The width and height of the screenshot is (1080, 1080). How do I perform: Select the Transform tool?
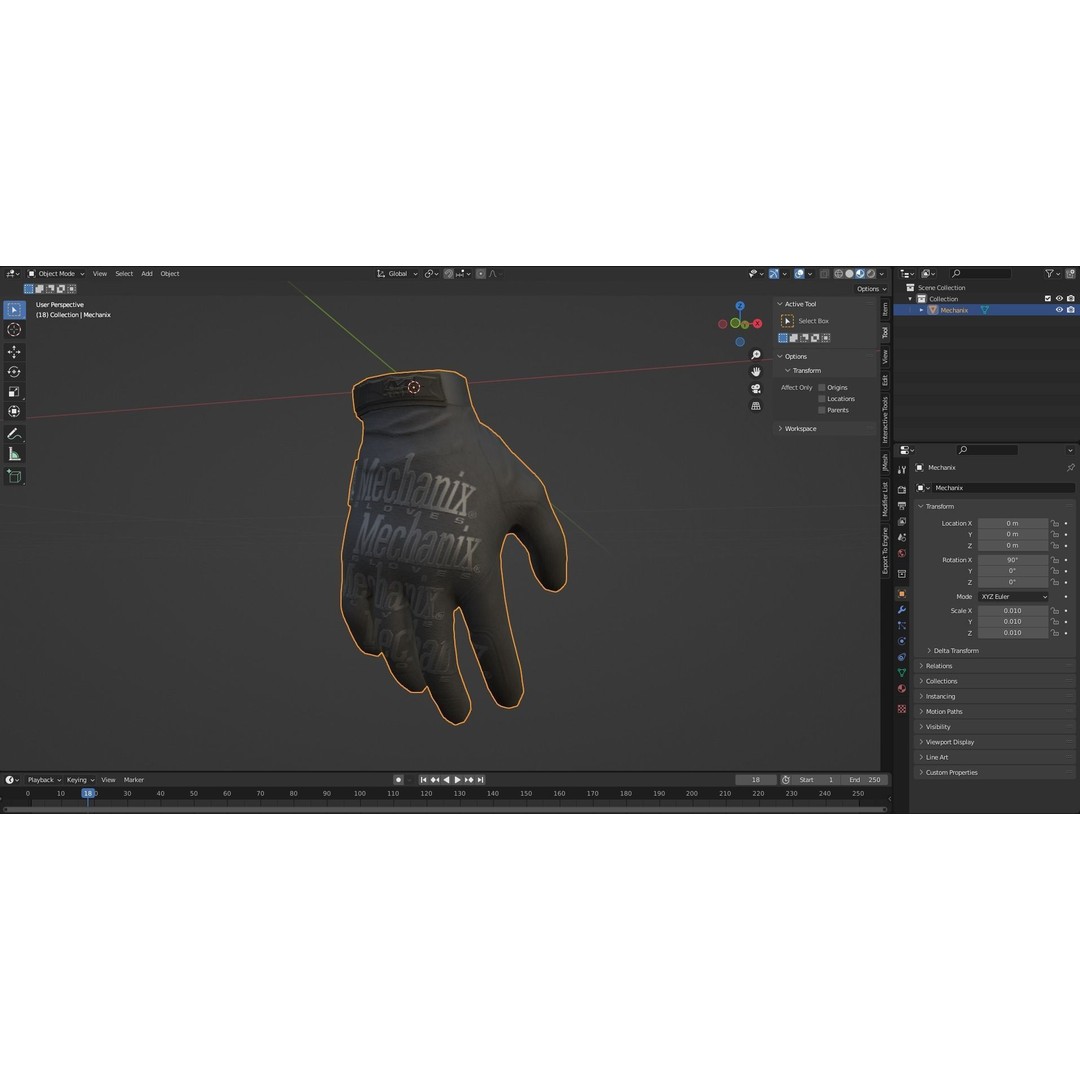click(x=14, y=412)
